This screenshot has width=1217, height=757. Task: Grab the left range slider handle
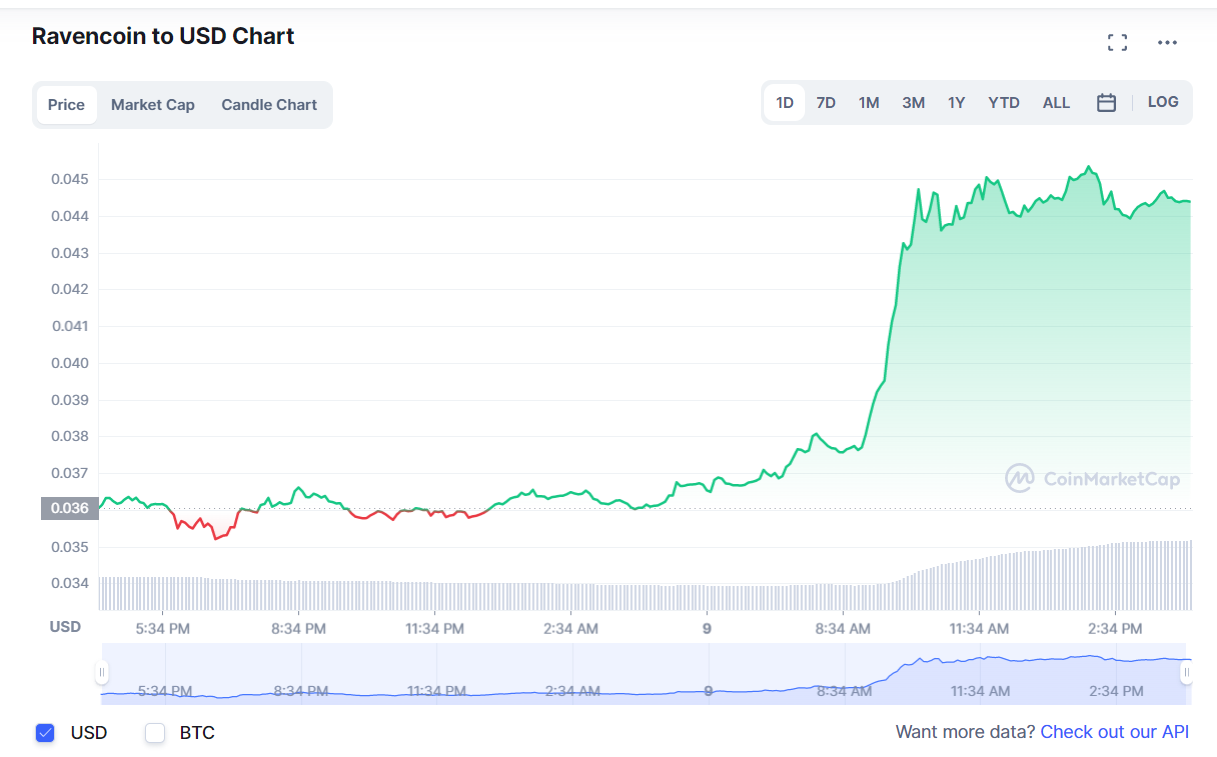101,671
